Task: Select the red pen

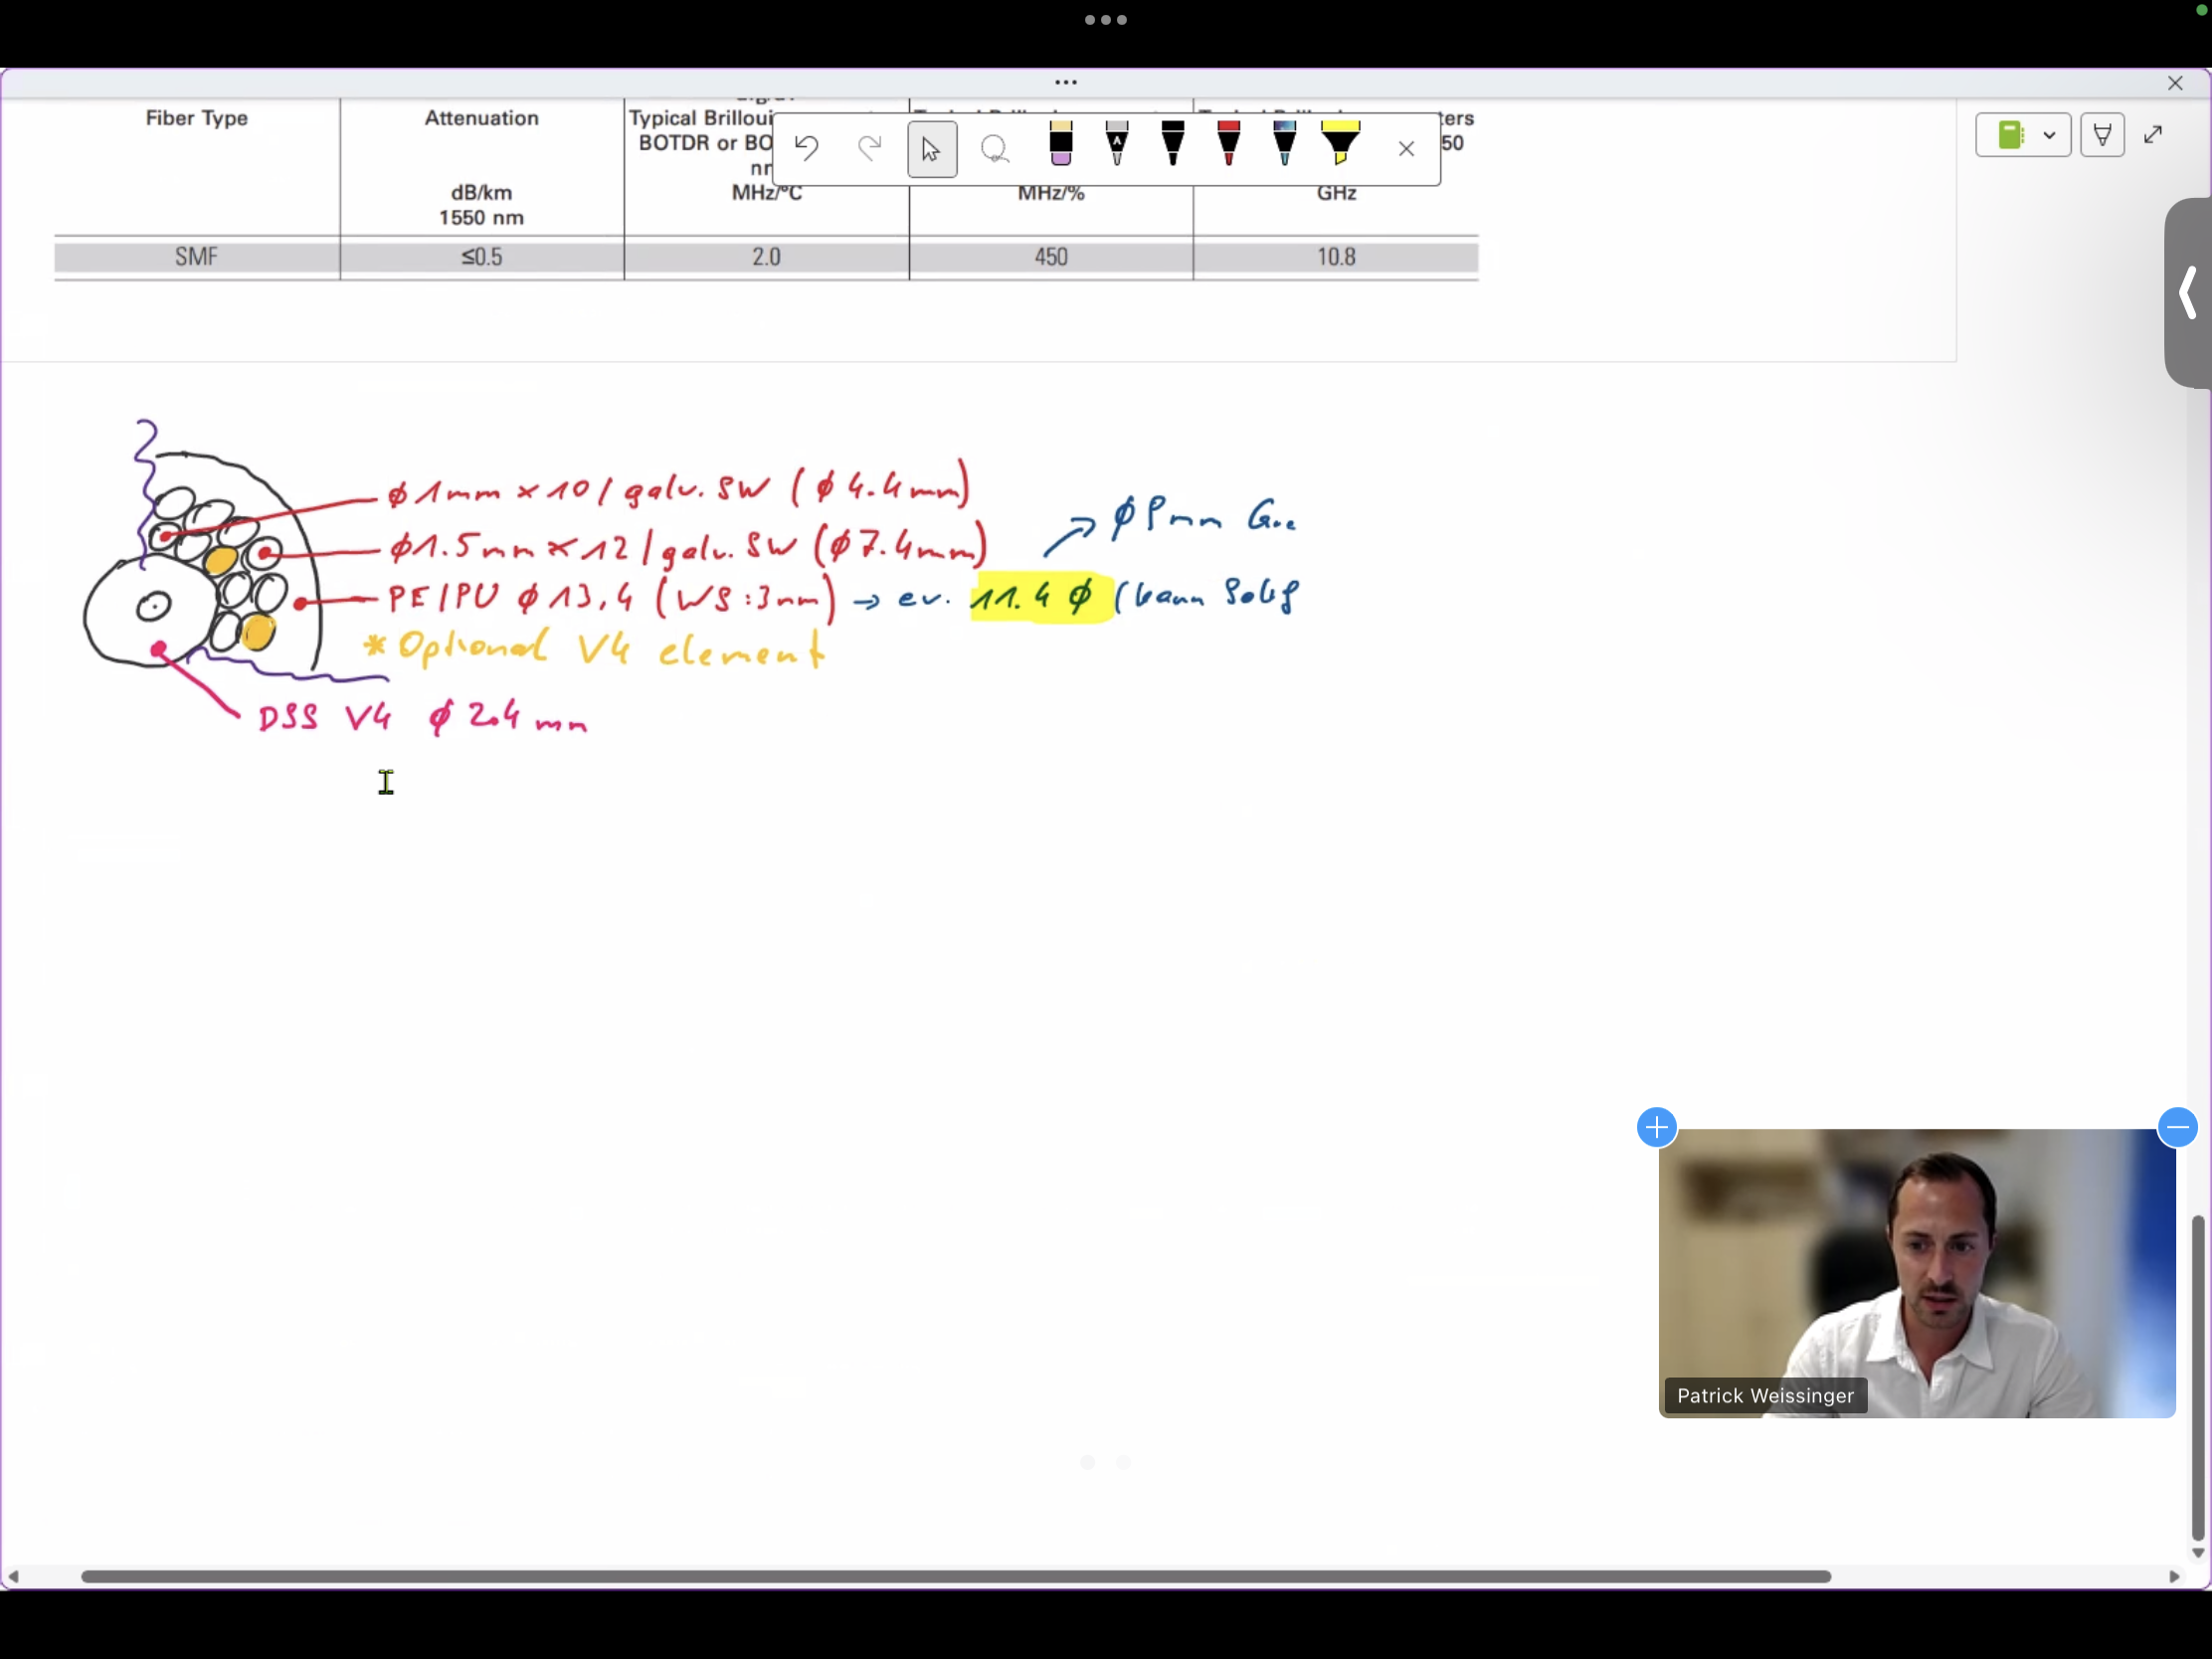Action: [x=1229, y=145]
